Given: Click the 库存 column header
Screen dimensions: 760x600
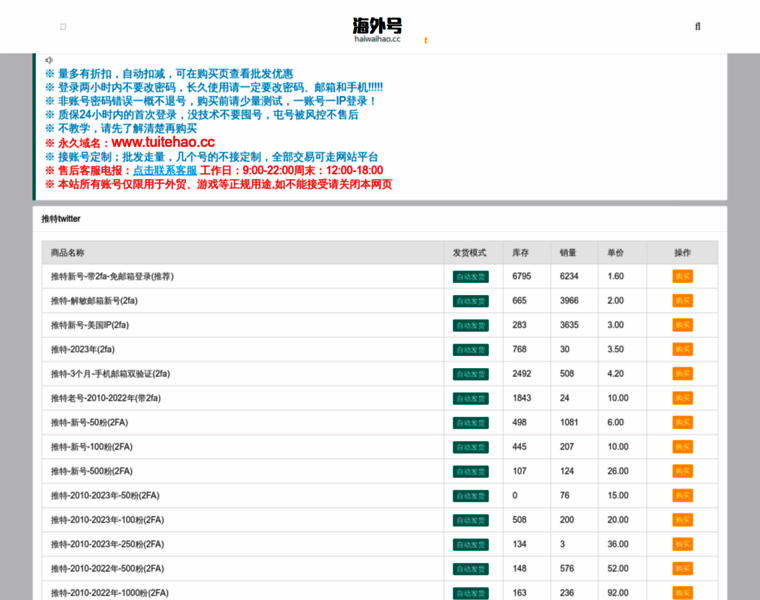Looking at the screenshot, I should pos(521,252).
